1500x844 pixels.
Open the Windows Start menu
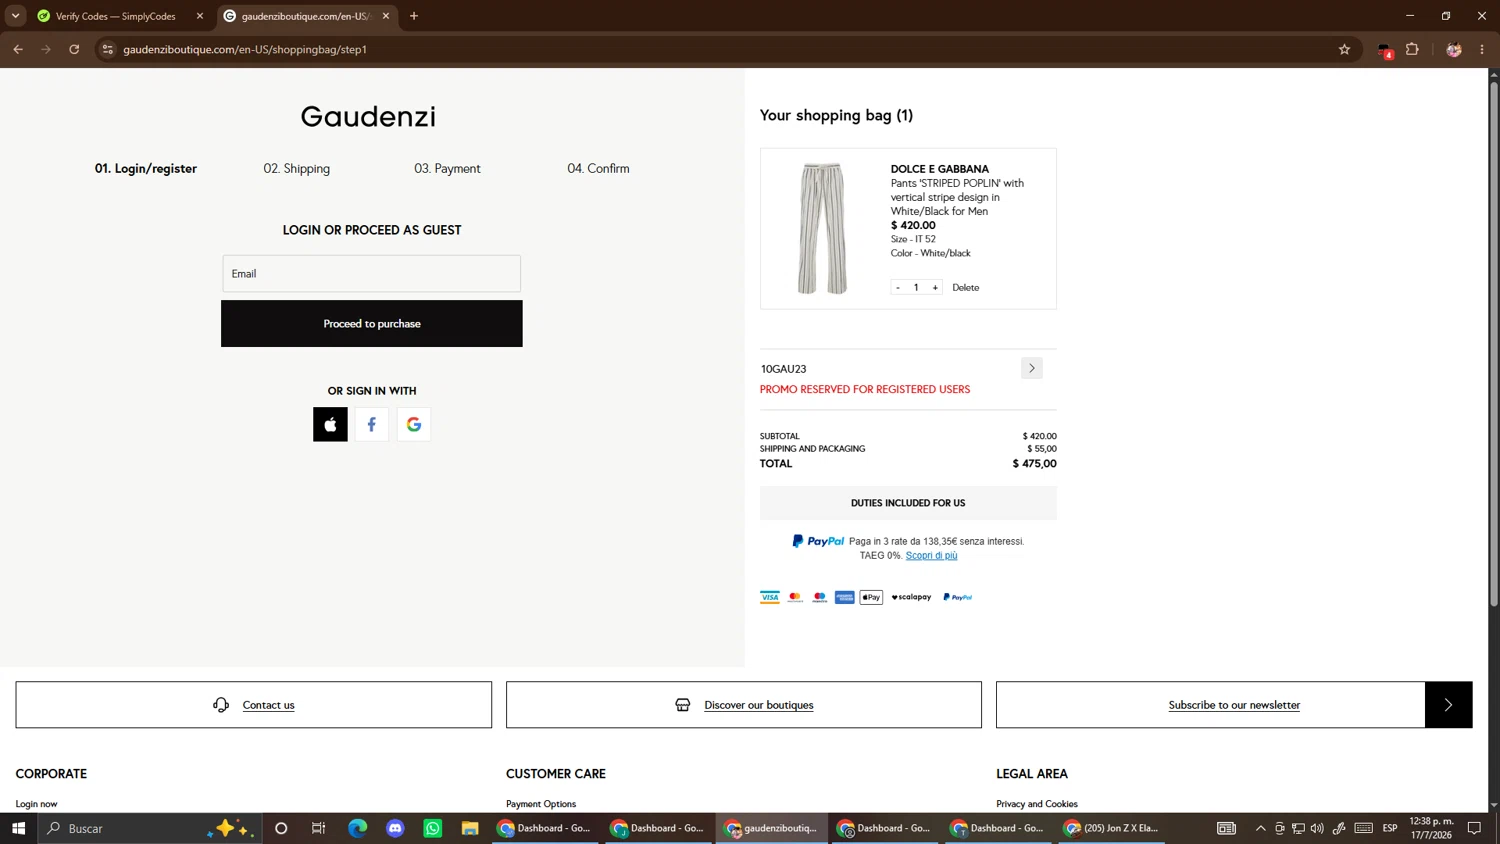(18, 828)
